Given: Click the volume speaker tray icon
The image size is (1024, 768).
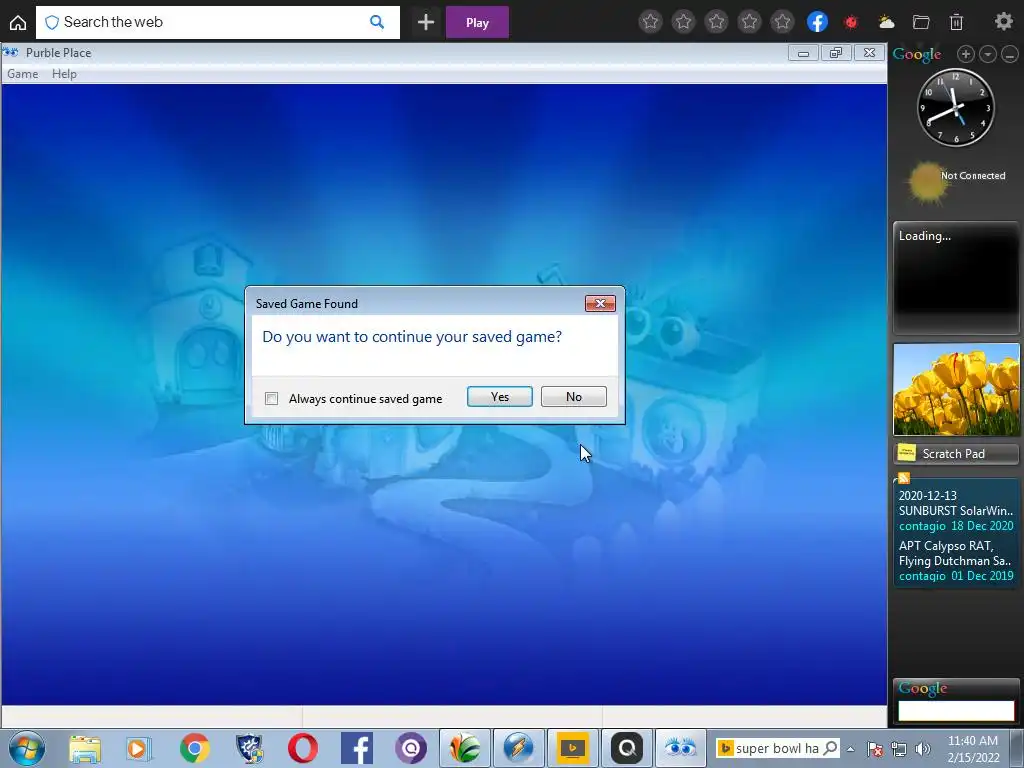Looking at the screenshot, I should point(923,748).
